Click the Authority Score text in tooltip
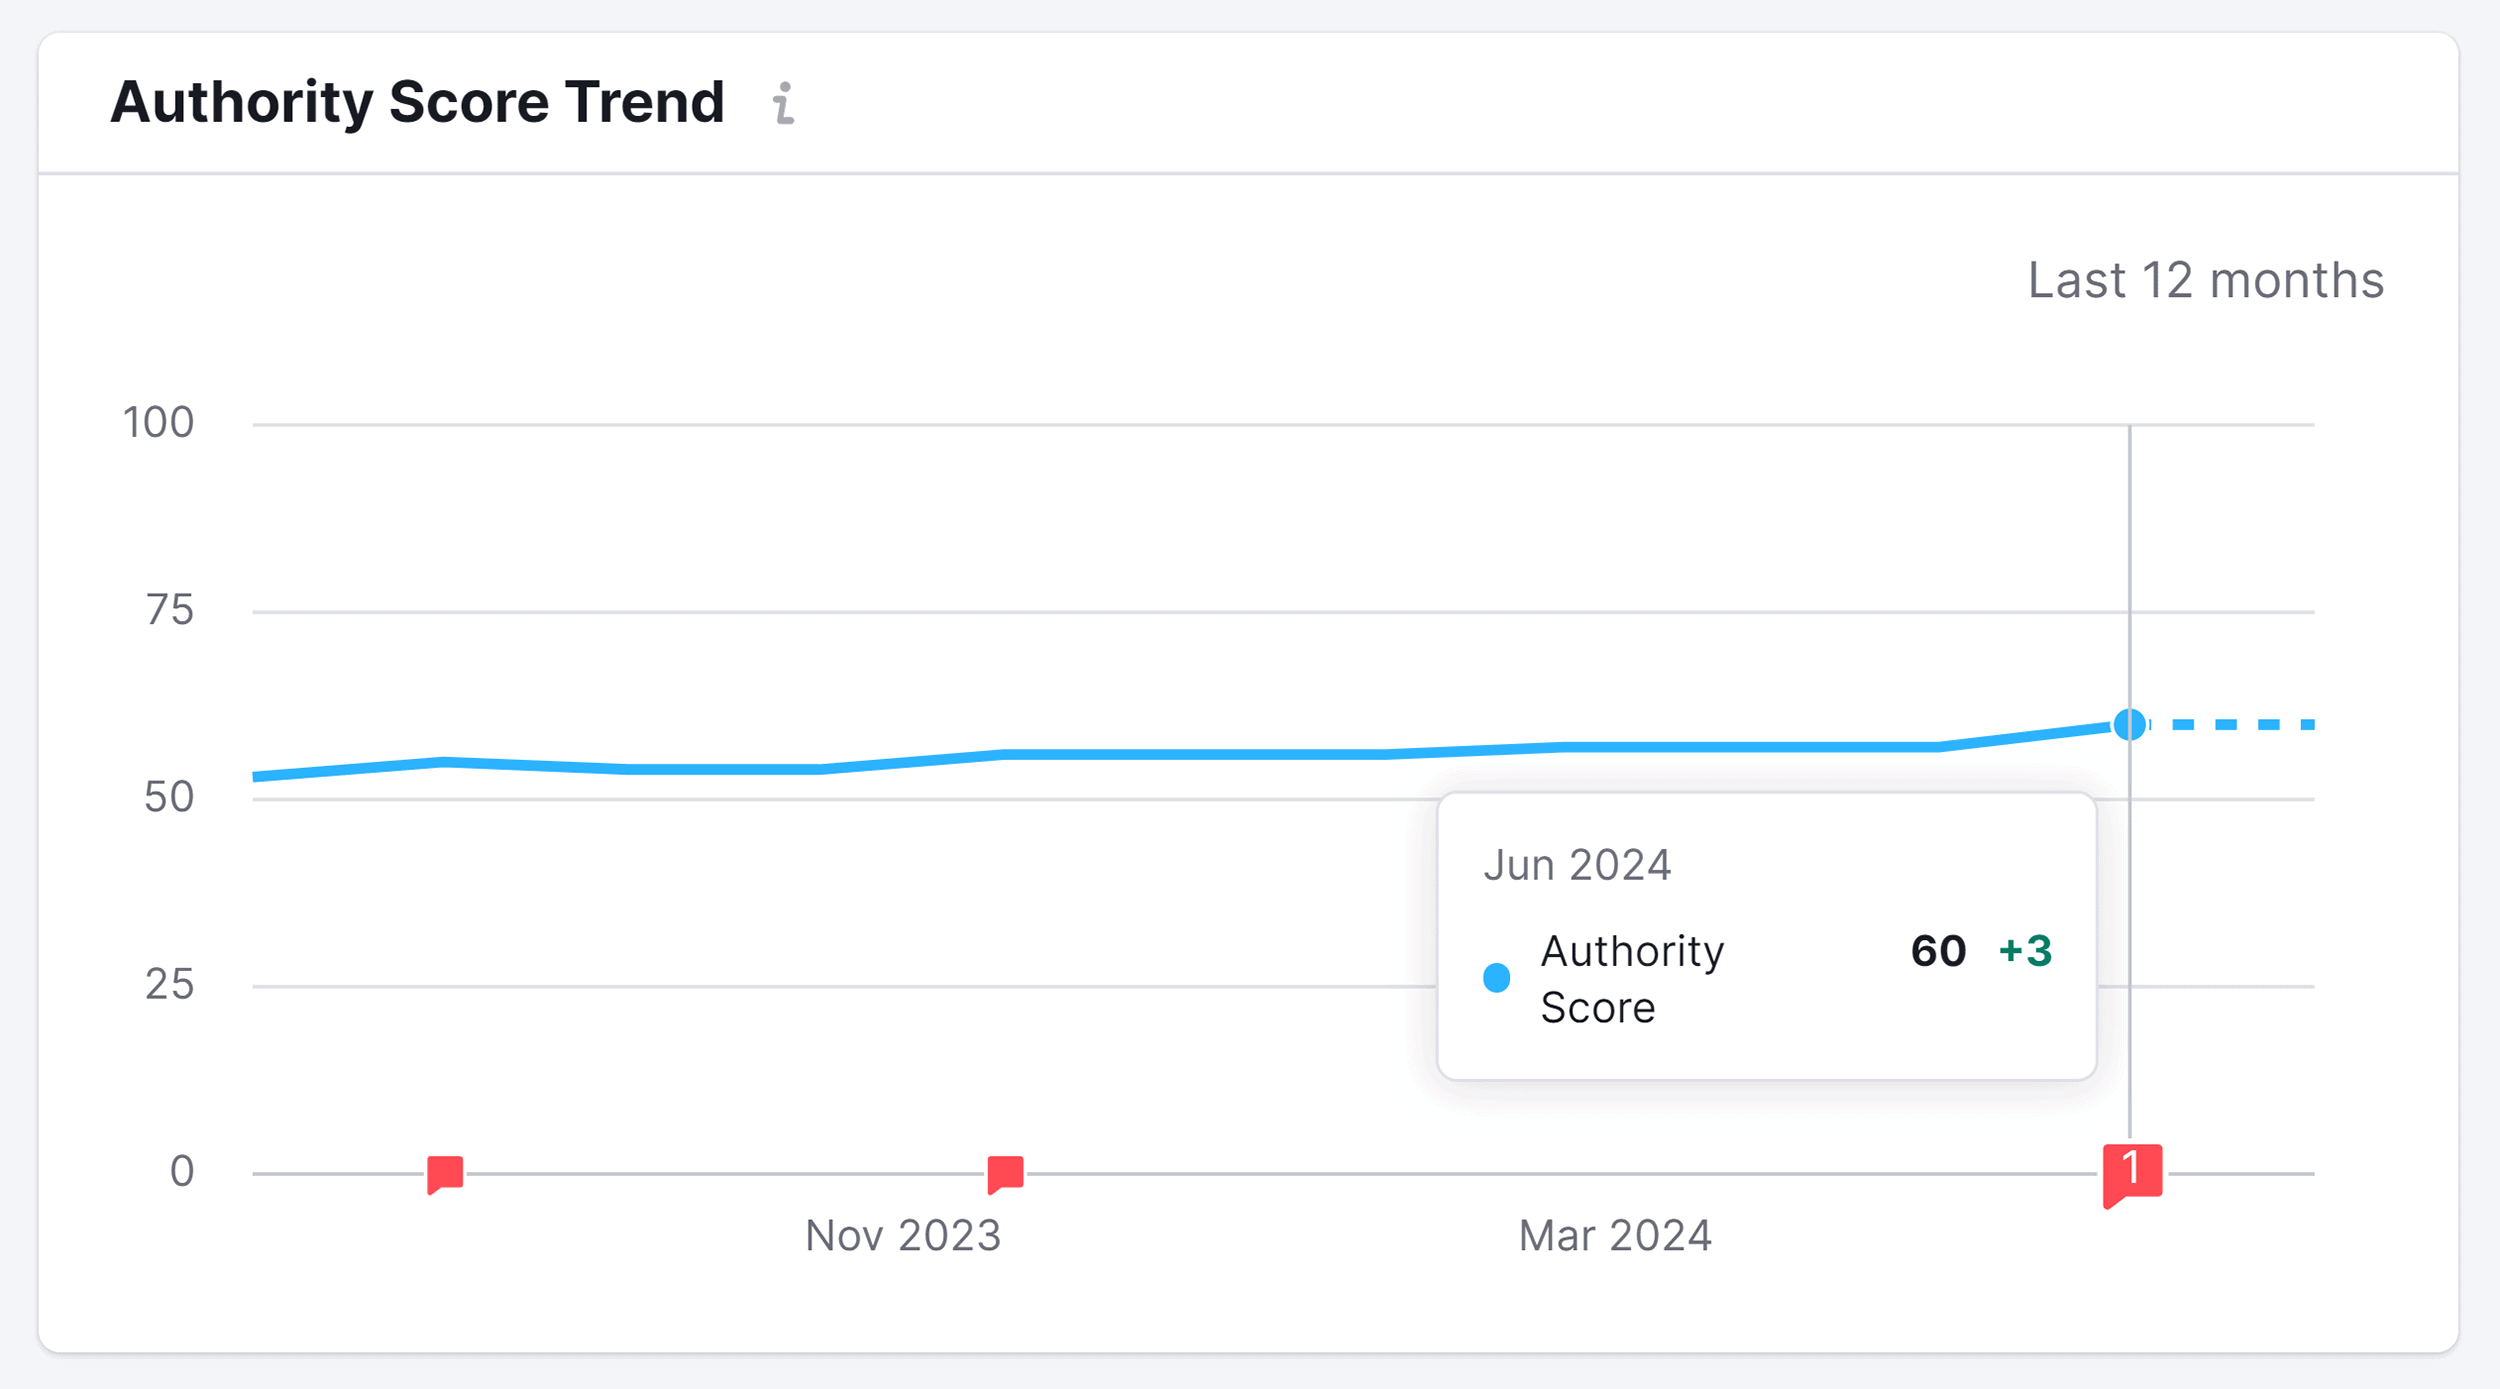The width and height of the screenshot is (2500, 1389). coord(1631,979)
